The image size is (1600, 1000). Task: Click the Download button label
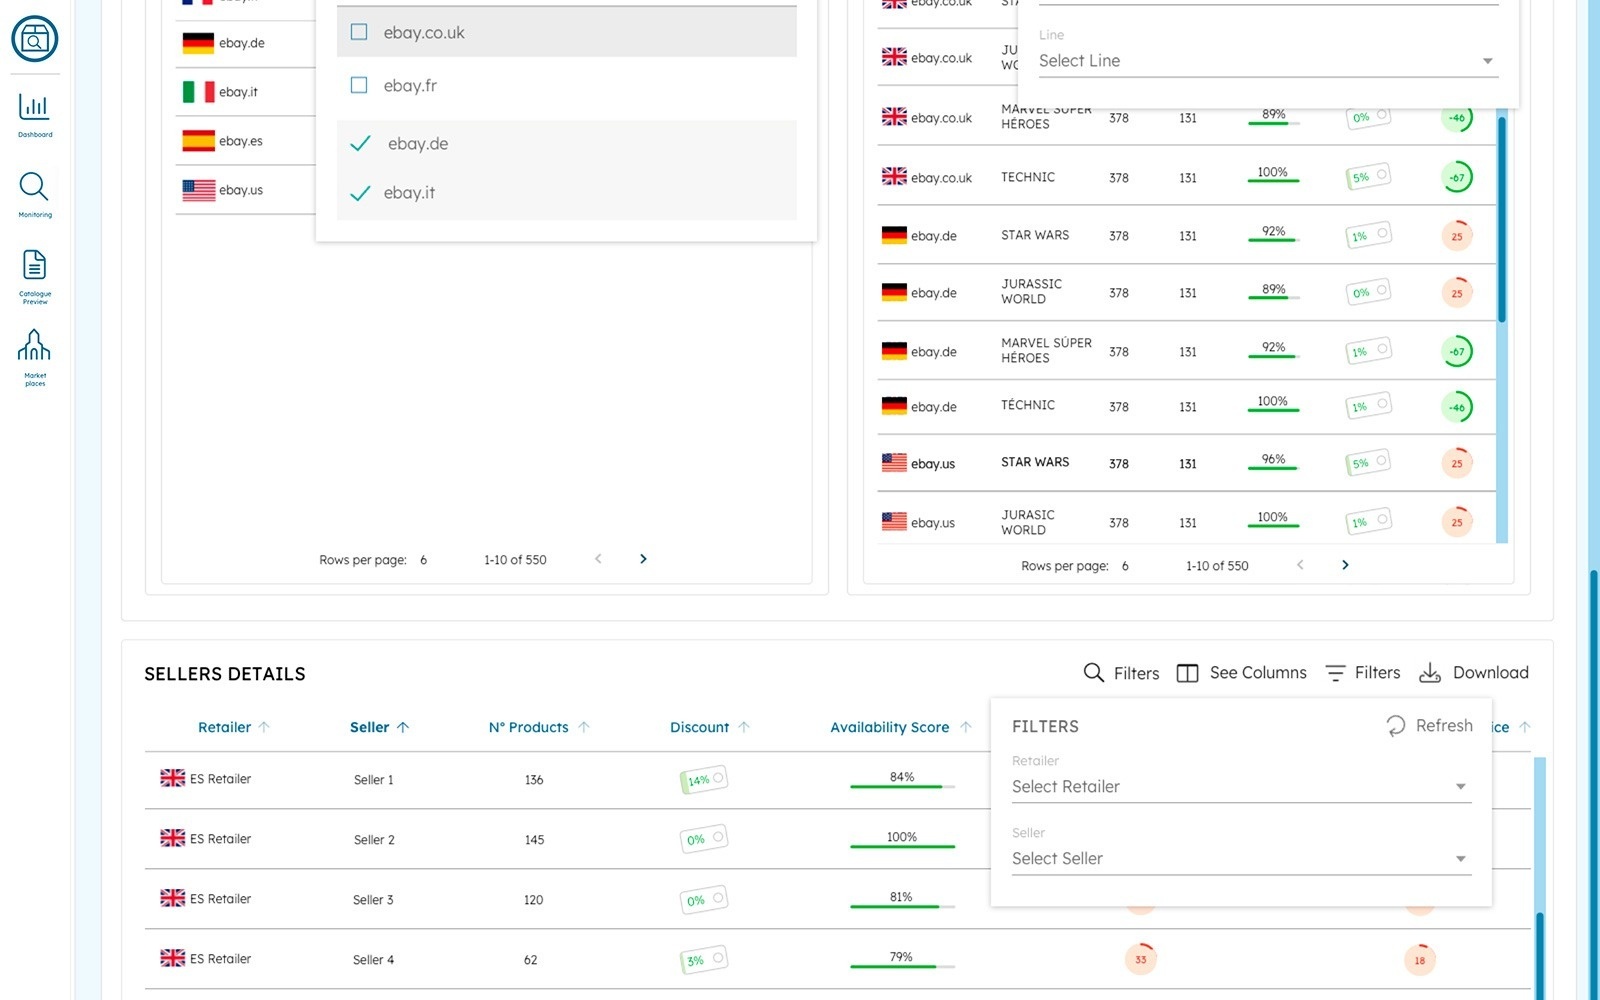[x=1490, y=673]
